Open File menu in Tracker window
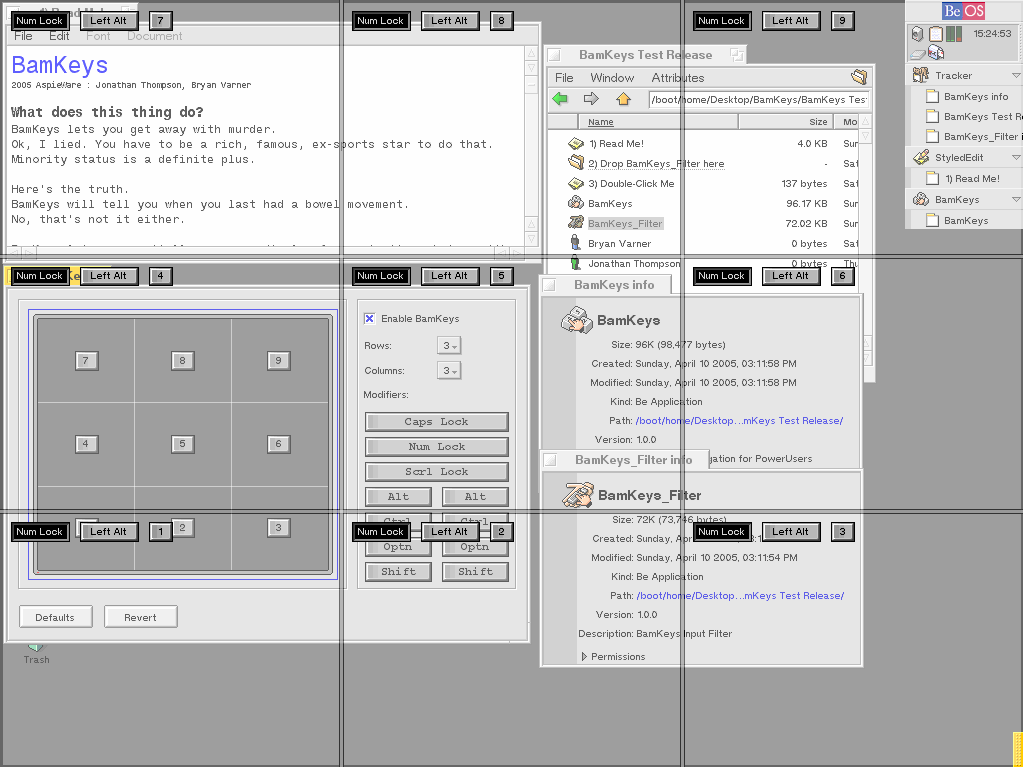Viewport: 1024px width, 768px height. click(x=564, y=78)
